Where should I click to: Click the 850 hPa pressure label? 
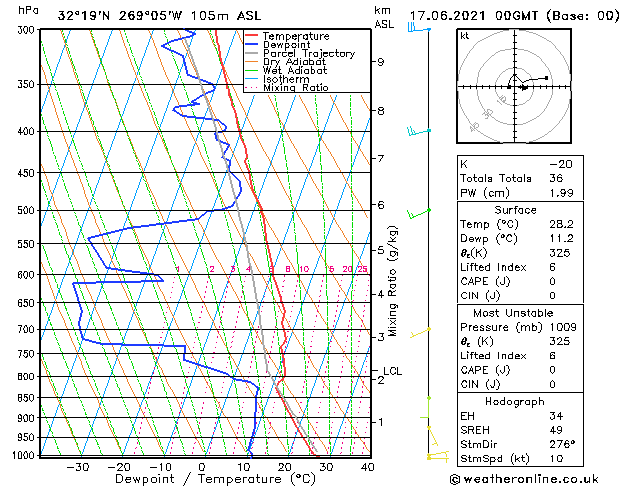click(x=28, y=398)
